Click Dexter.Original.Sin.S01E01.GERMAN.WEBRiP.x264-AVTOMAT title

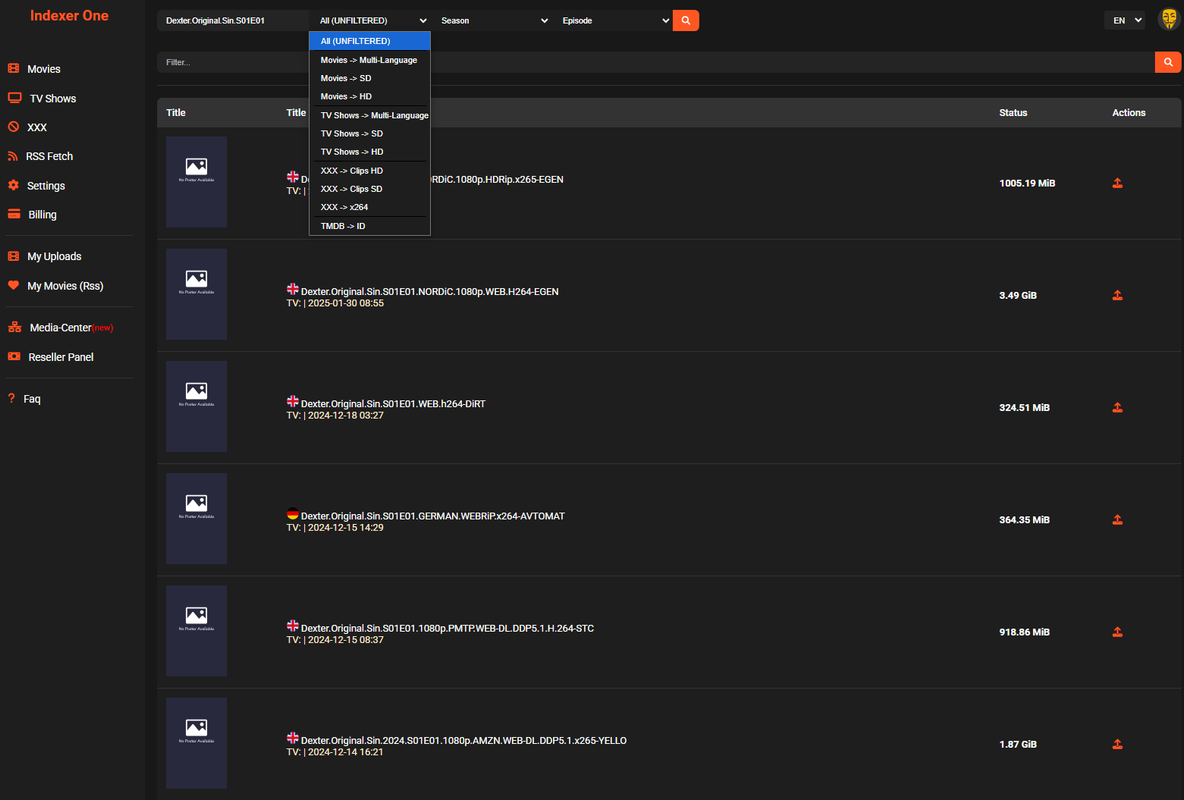coord(433,516)
